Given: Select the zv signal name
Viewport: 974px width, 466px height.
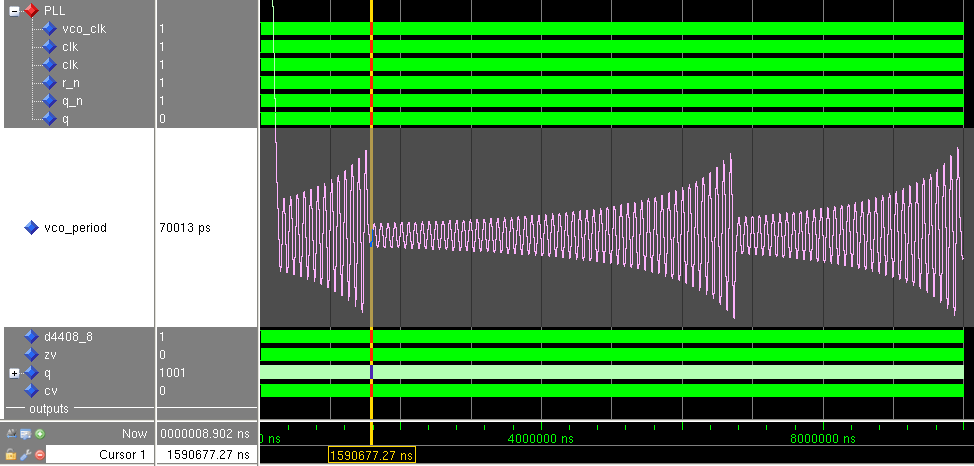Looking at the screenshot, I should 50,355.
